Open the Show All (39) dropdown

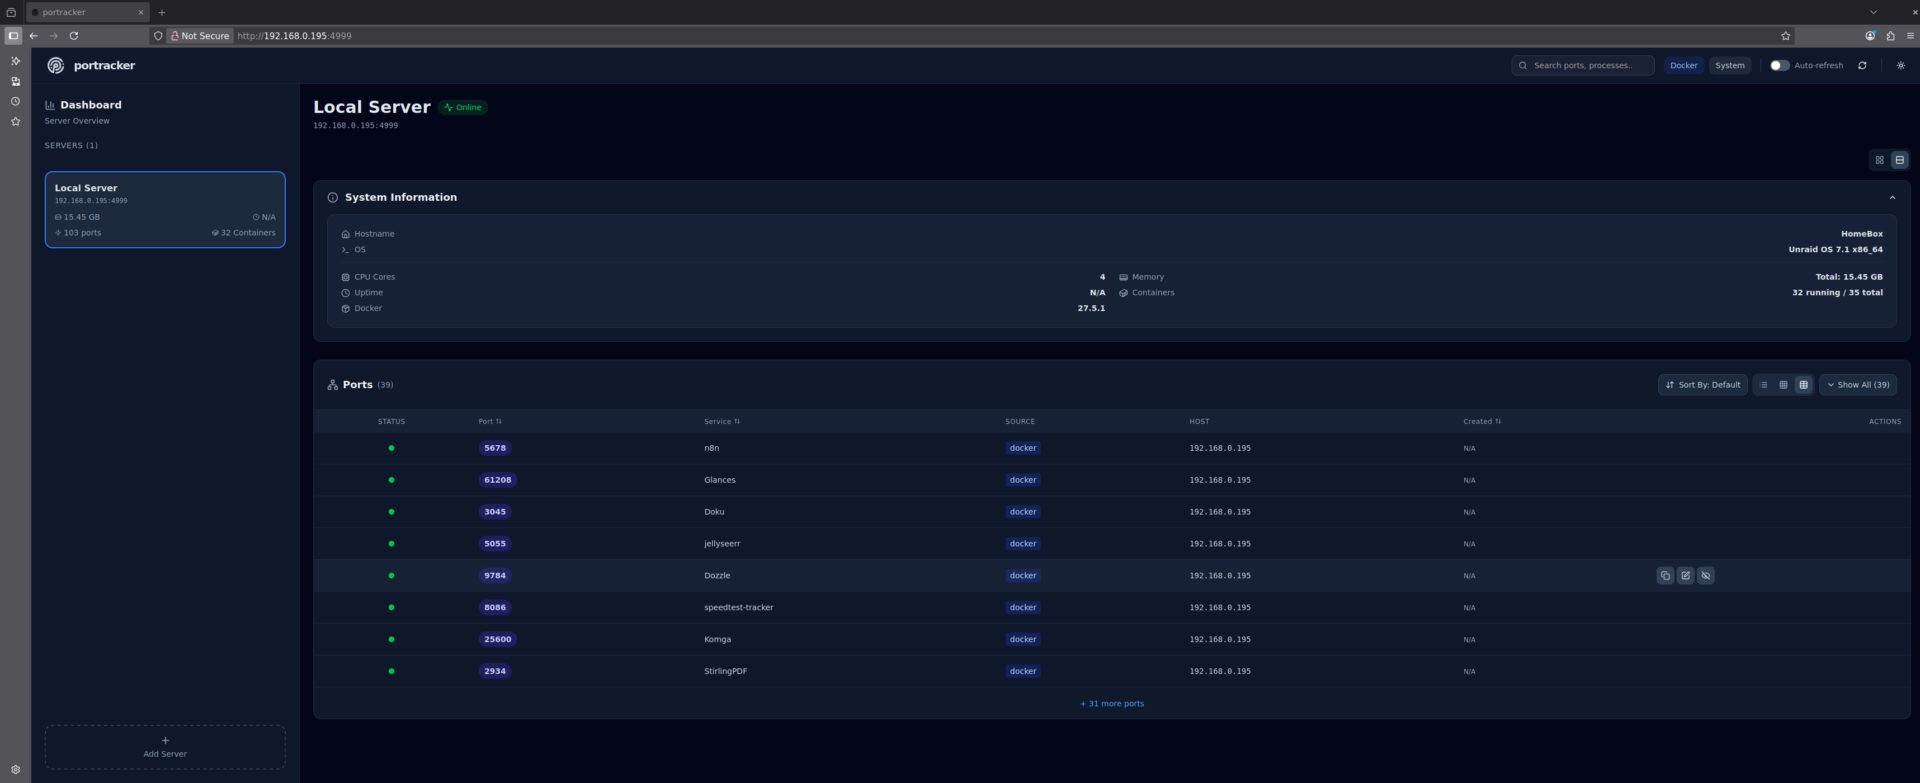point(1857,385)
